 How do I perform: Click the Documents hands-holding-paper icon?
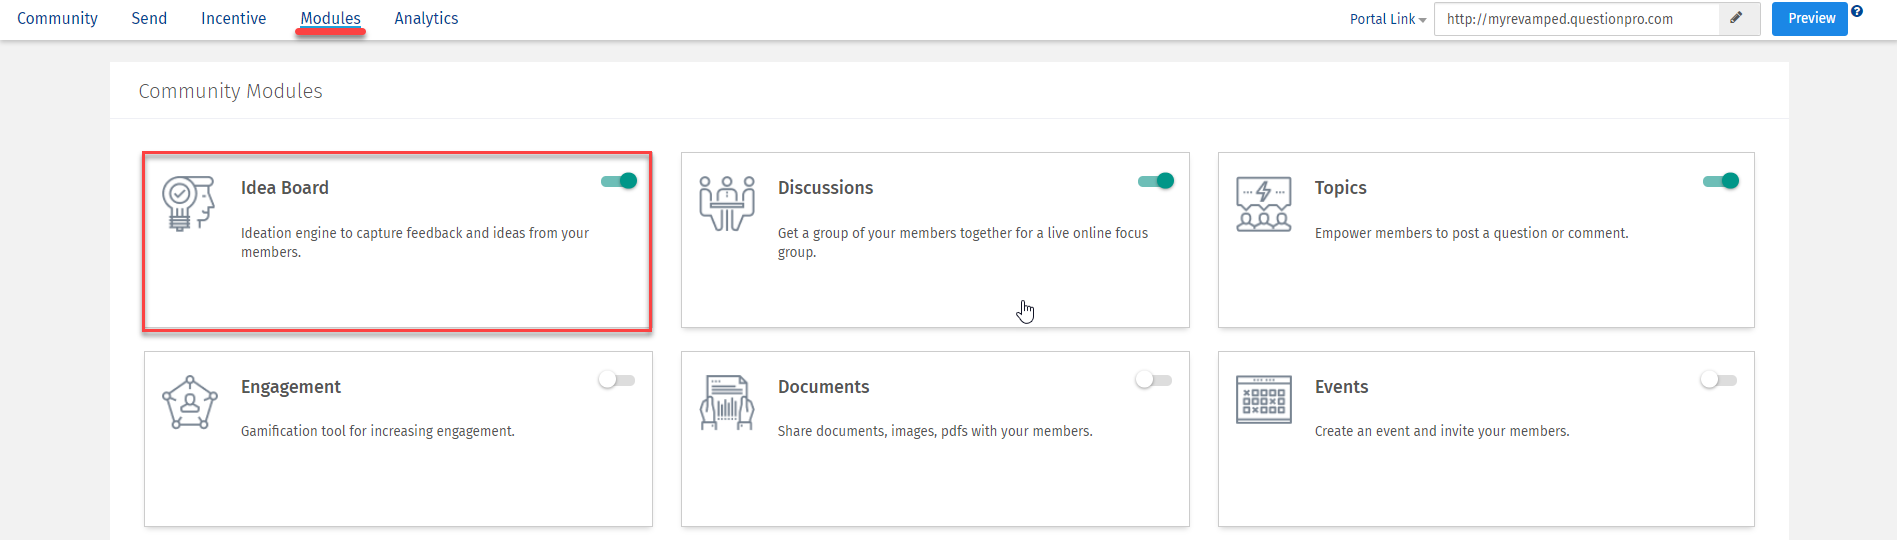click(x=727, y=402)
